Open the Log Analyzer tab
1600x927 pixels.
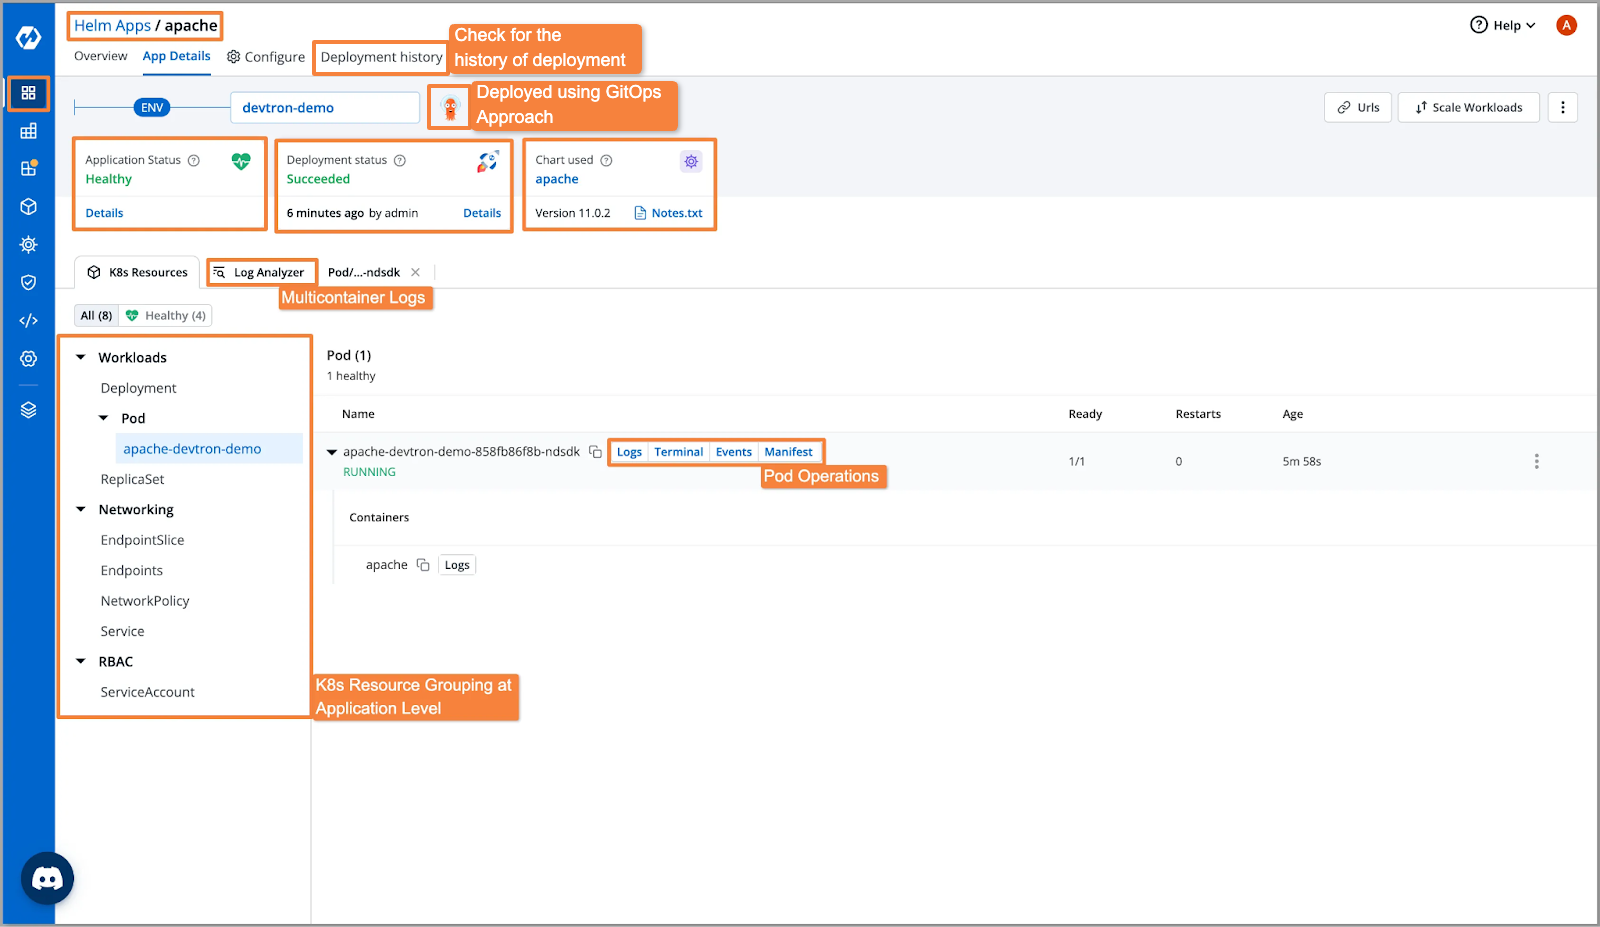pyautogui.click(x=259, y=272)
